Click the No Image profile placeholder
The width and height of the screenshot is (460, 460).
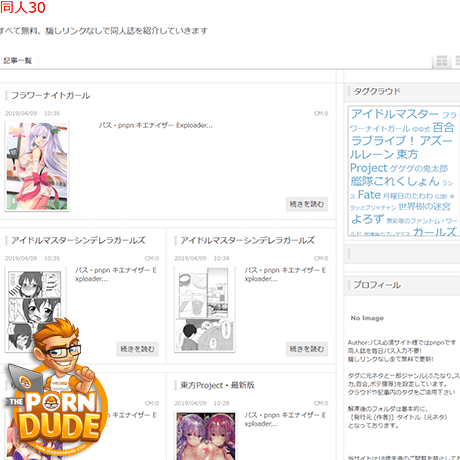pyautogui.click(x=367, y=318)
